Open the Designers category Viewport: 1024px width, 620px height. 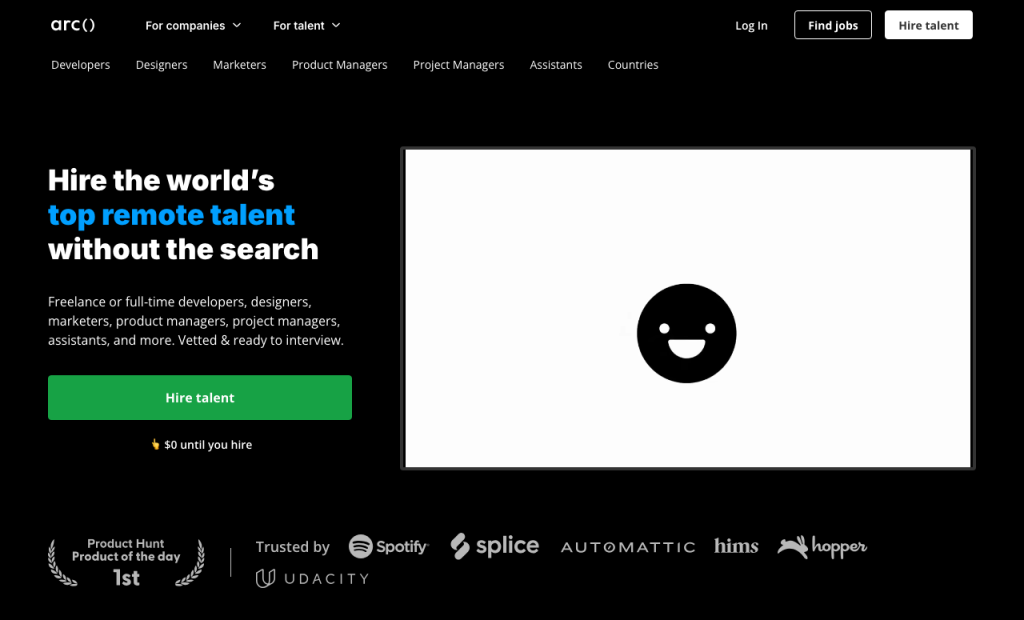tap(161, 65)
